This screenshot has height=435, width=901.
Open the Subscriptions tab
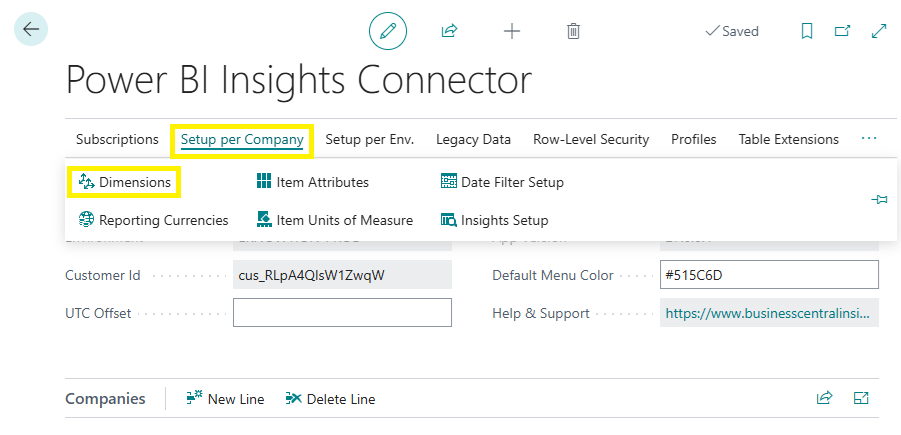(117, 139)
